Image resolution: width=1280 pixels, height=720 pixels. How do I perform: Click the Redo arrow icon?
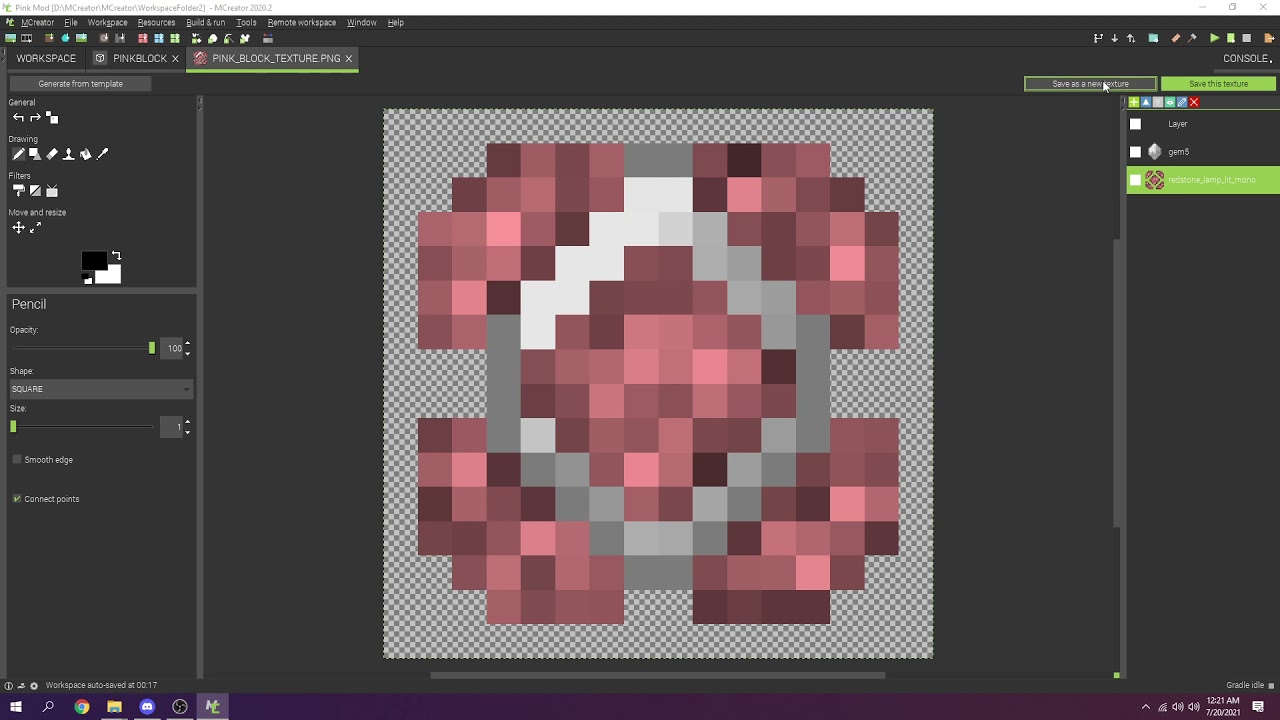(35, 118)
